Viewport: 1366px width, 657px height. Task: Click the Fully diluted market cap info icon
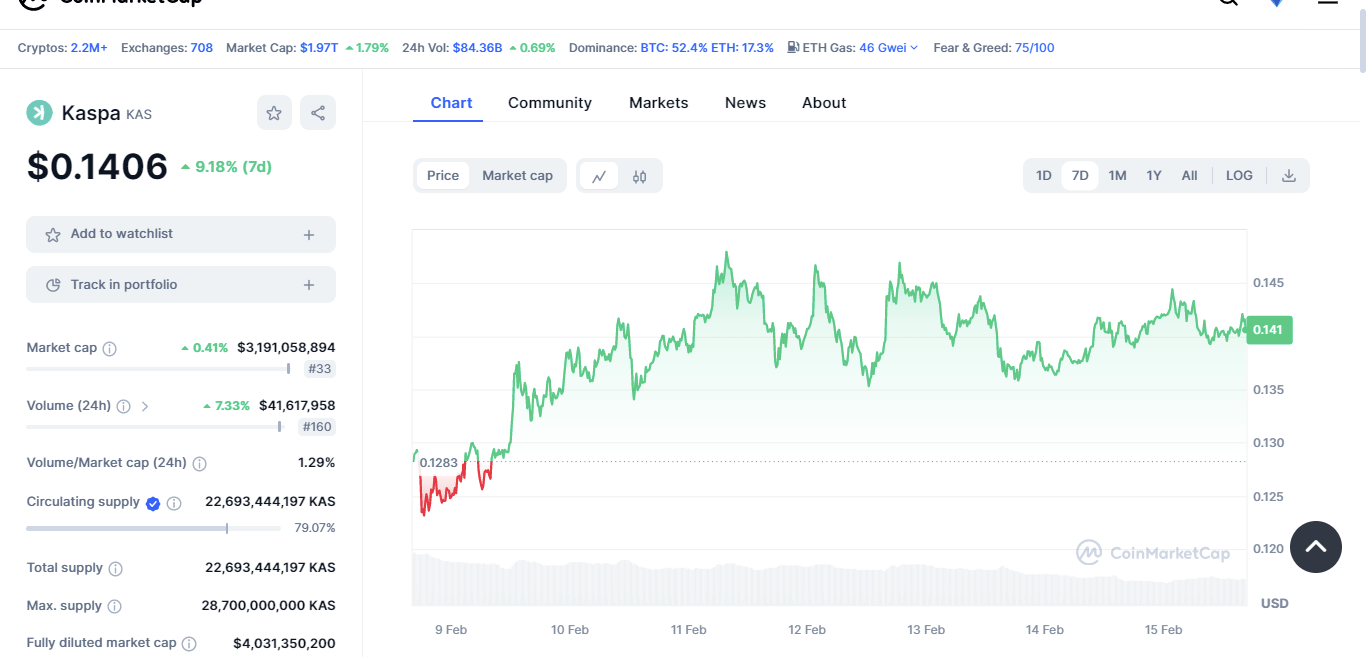189,644
